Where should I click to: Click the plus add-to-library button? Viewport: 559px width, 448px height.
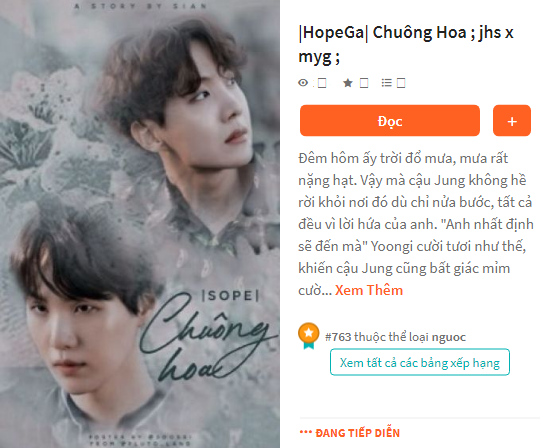(512, 120)
